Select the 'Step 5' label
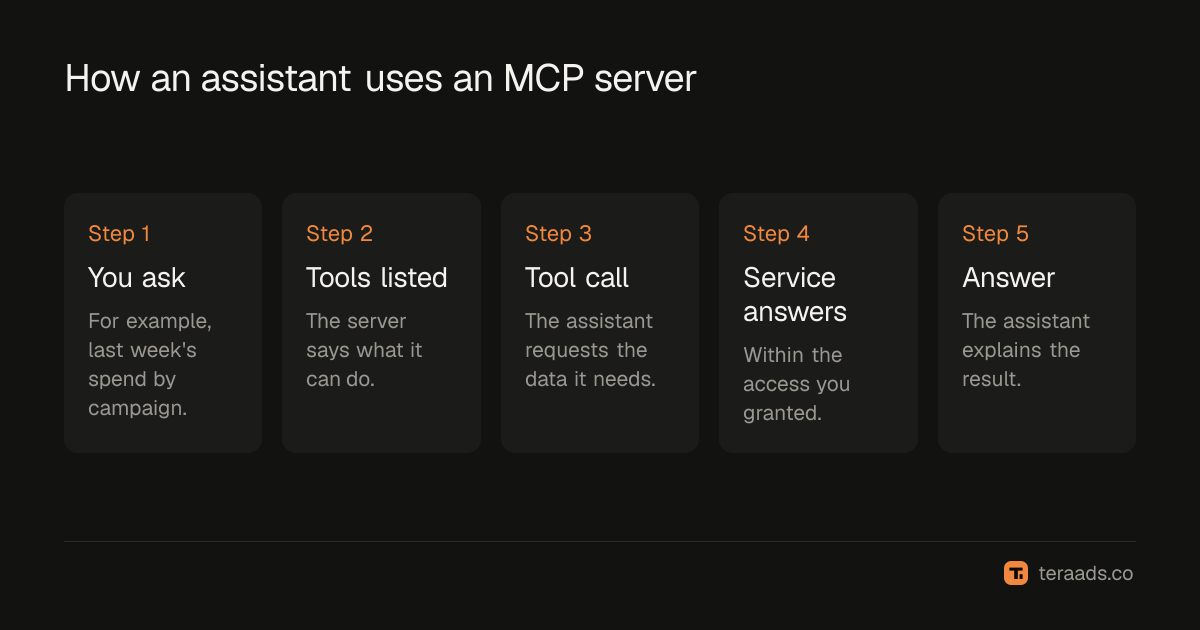Image resolution: width=1200 pixels, height=630 pixels. pyautogui.click(x=995, y=234)
